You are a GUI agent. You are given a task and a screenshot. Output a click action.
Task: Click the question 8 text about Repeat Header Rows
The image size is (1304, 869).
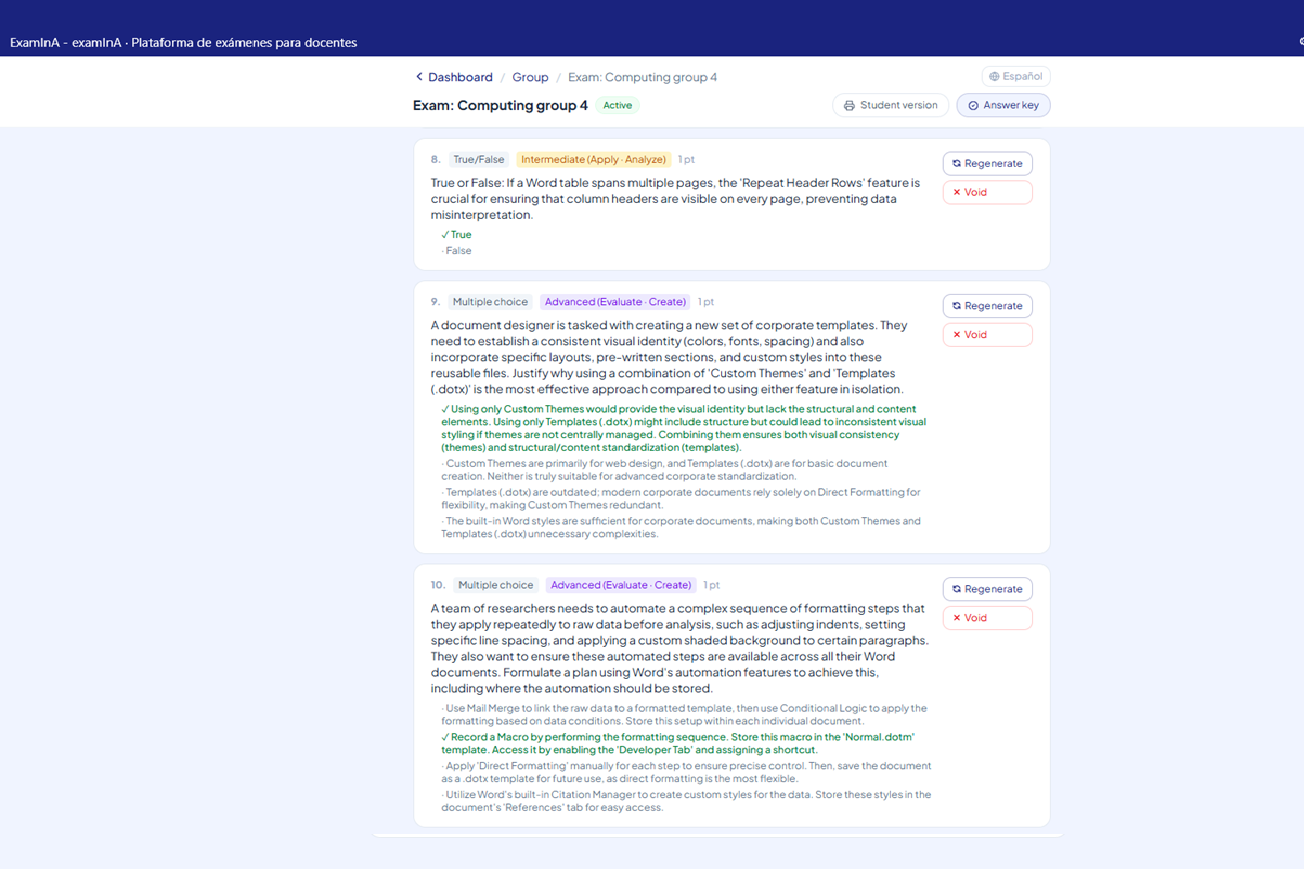coord(675,199)
